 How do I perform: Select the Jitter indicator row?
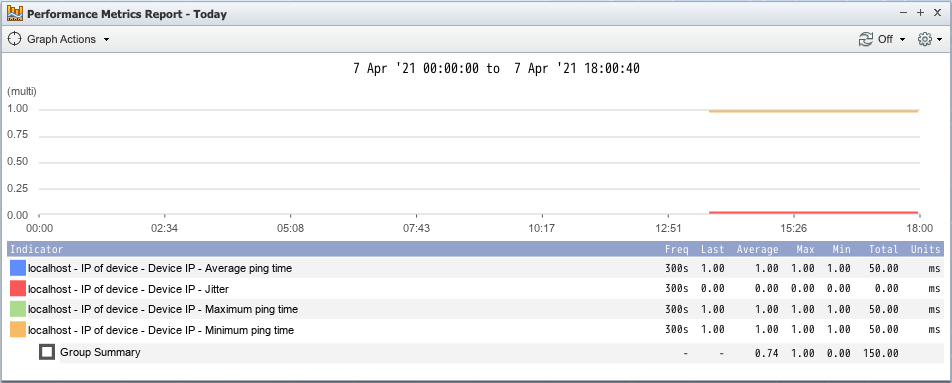[x=476, y=289]
